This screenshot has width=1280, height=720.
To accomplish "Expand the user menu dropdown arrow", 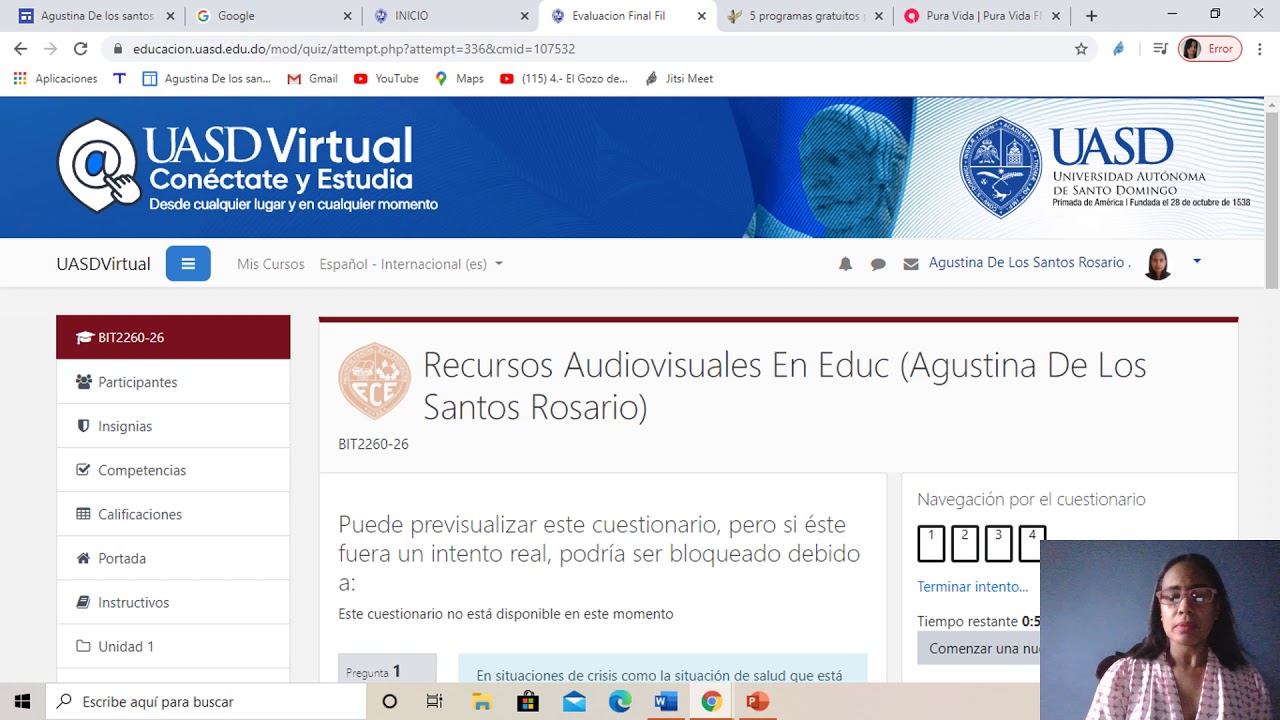I will (x=1197, y=262).
